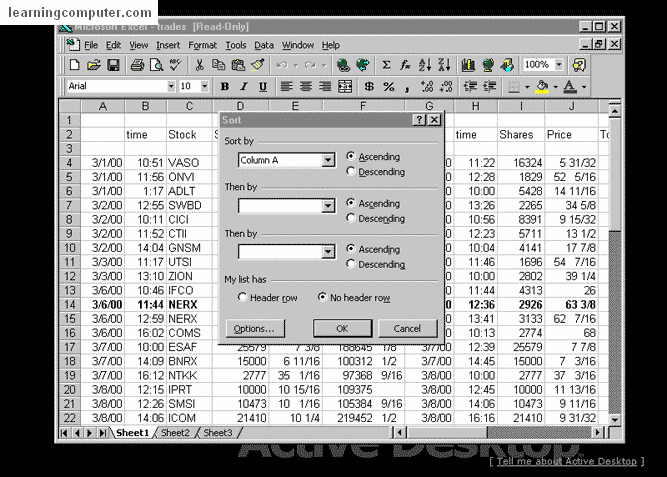Image resolution: width=667 pixels, height=477 pixels.
Task: Select row 14 header
Action: [x=69, y=305]
